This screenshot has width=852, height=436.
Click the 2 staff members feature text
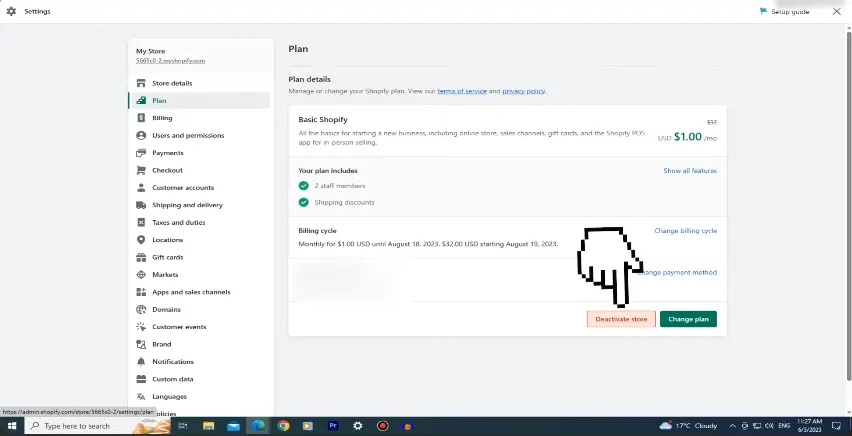click(x=340, y=186)
